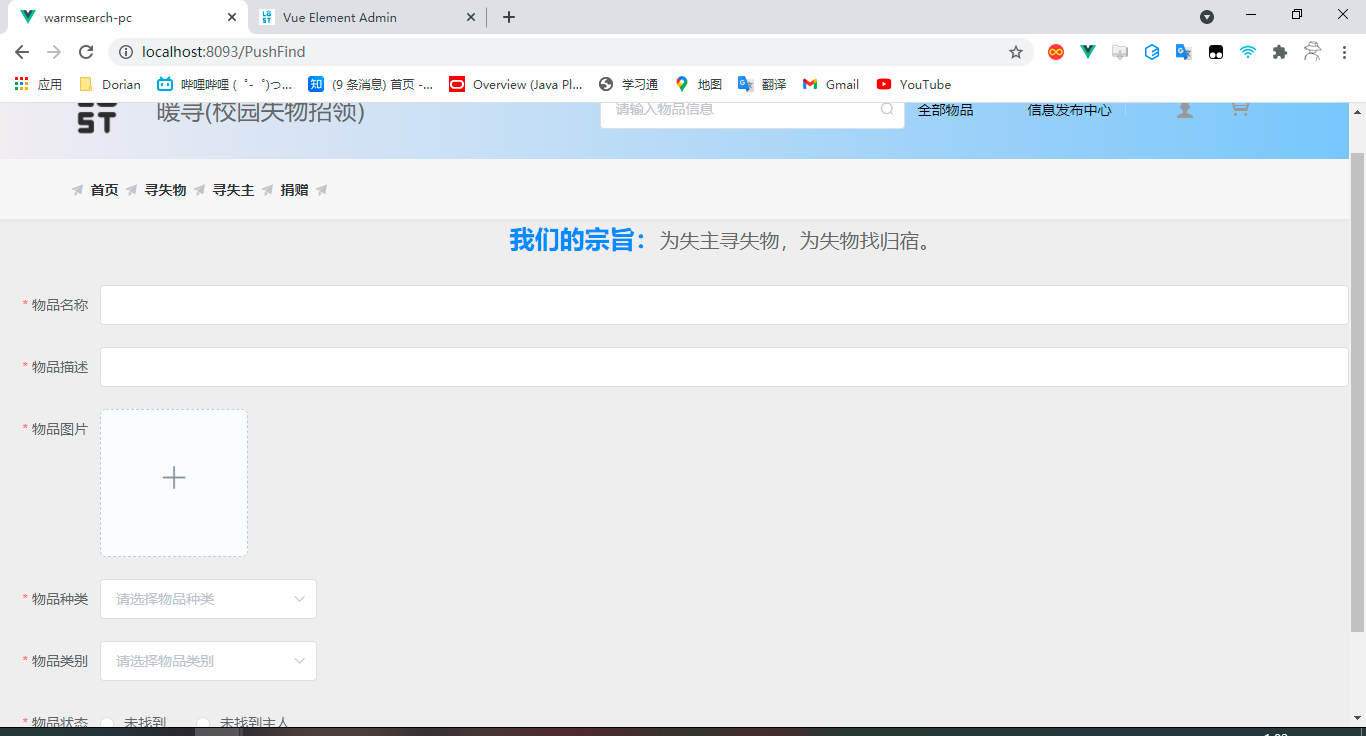1366x736 pixels.
Task: Open the YouTube bookmark
Action: pyautogui.click(x=913, y=84)
